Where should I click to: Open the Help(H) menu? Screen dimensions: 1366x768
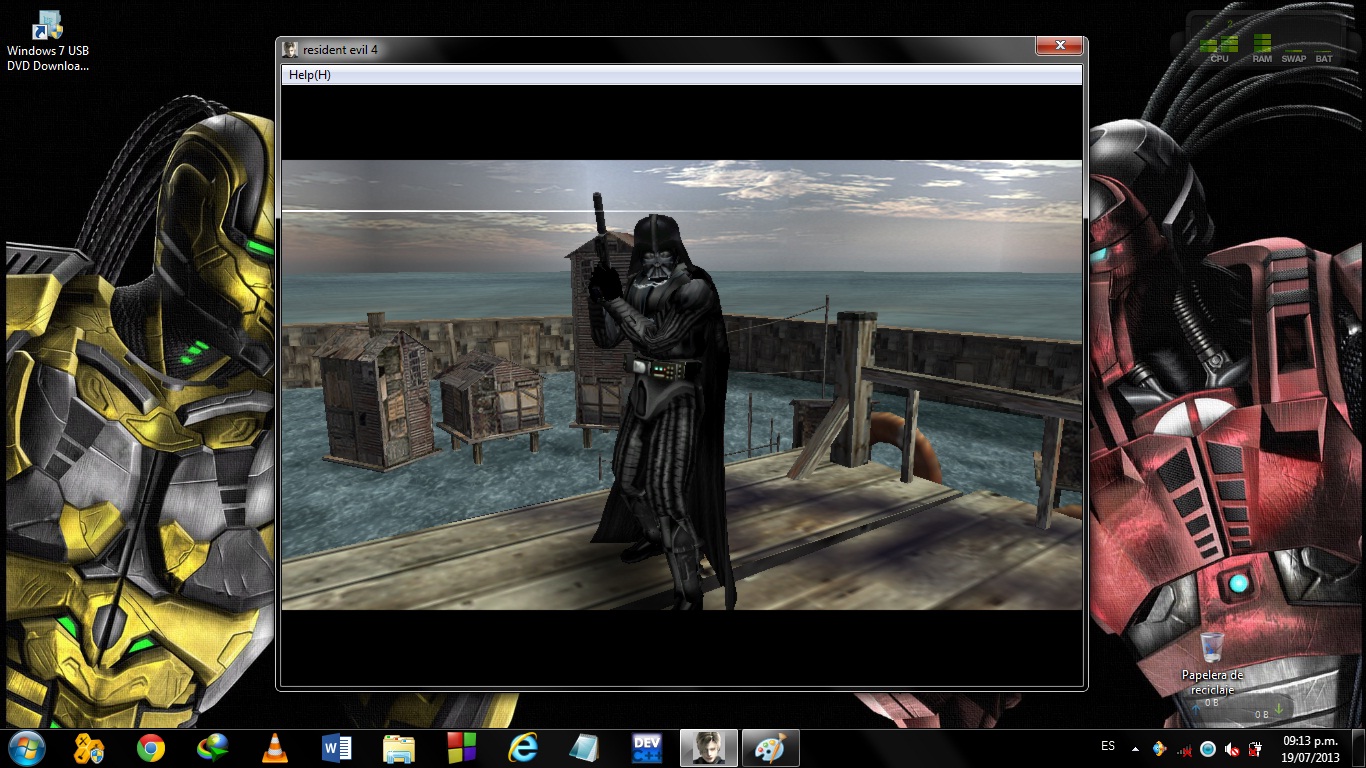309,75
